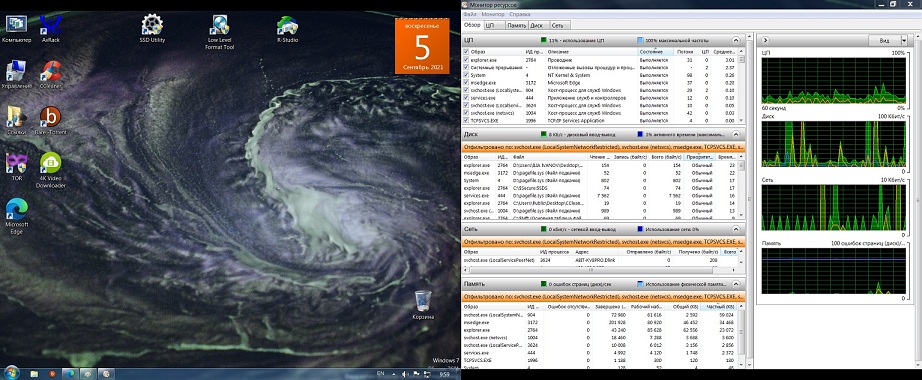Open File Explorer from the taskbar
922x380 pixels.
(35, 374)
